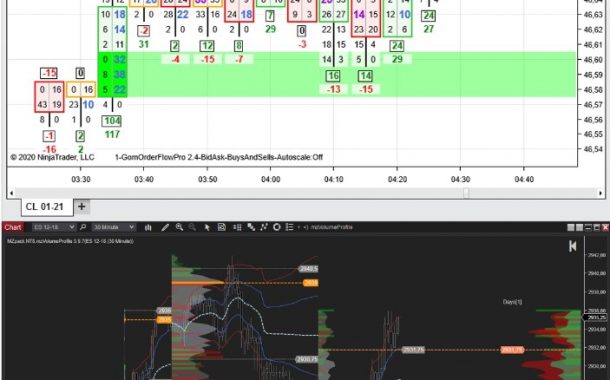Open the strategies icon in chart toolbar
This screenshot has width=610, height=380.
pos(264,227)
